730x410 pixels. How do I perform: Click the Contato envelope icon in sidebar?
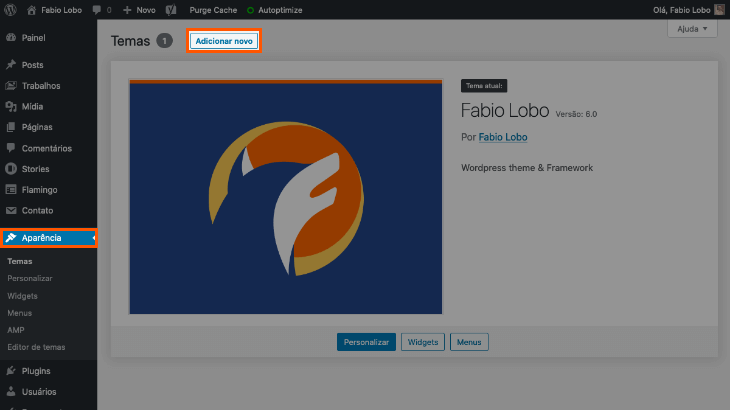(11, 210)
